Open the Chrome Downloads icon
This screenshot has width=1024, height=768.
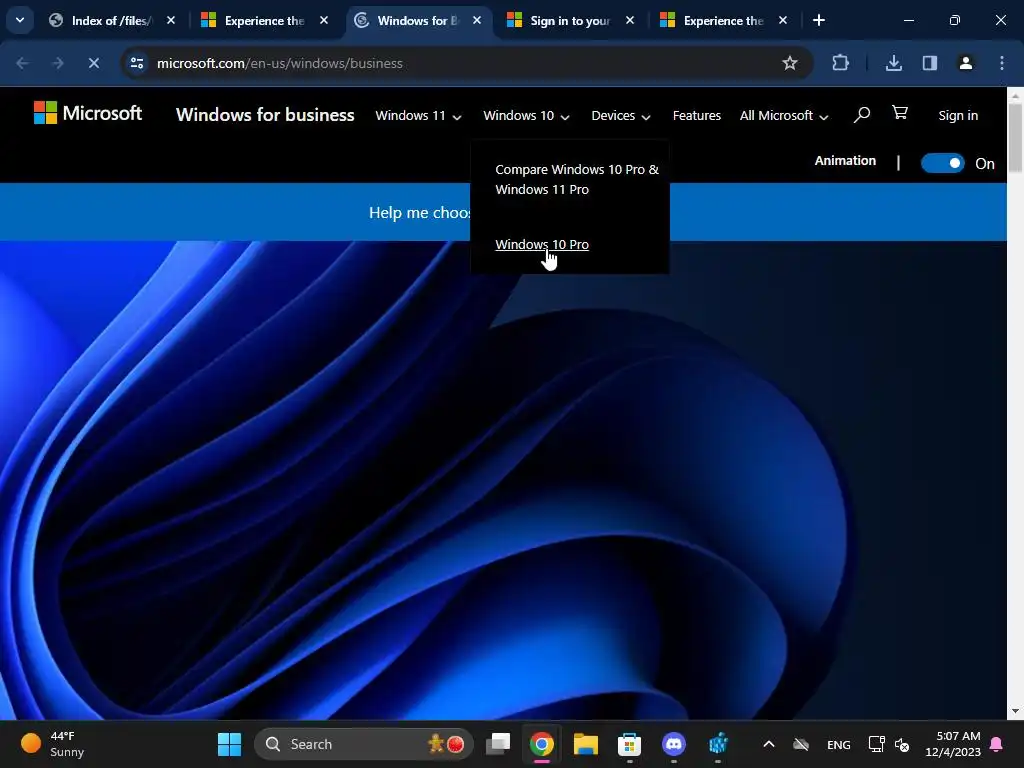coord(894,63)
